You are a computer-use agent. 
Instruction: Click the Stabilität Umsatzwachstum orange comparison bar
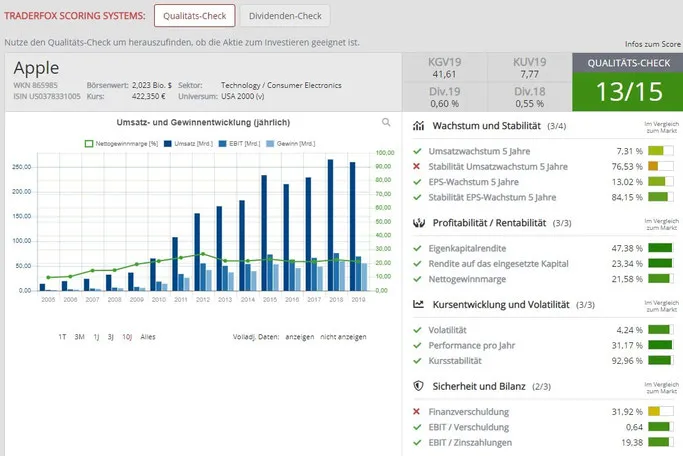[x=660, y=166]
